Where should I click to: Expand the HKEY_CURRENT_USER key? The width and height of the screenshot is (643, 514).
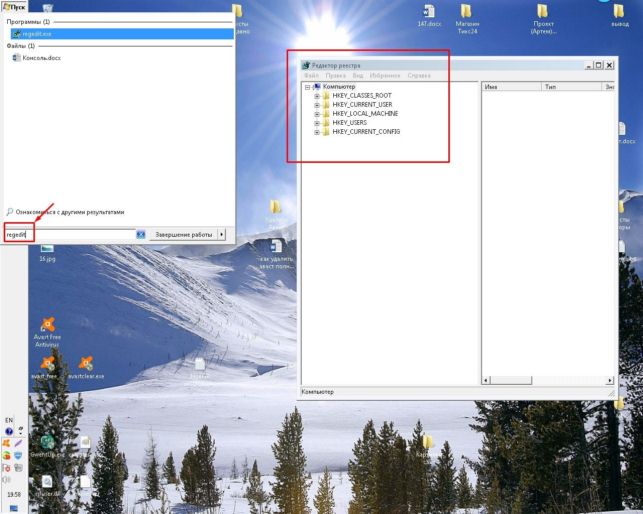click(x=317, y=105)
